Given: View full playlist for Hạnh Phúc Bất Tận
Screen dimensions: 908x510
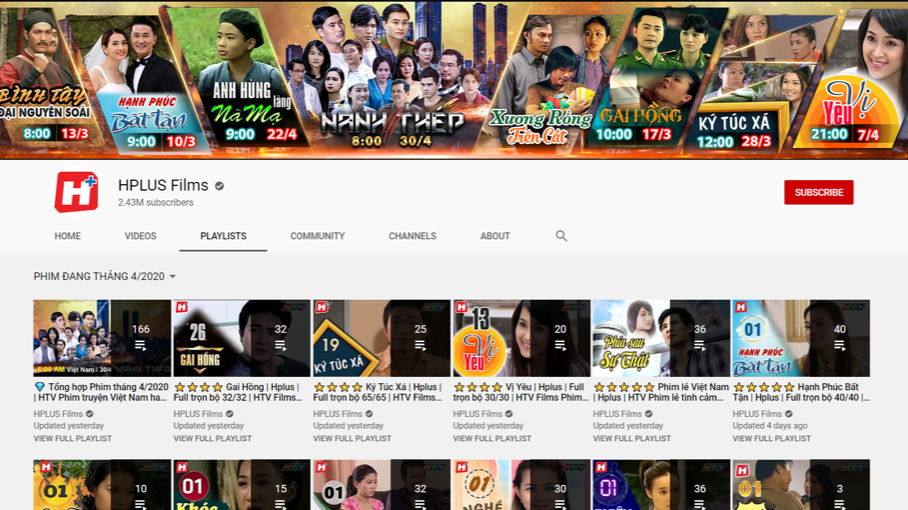Looking at the screenshot, I should 771,439.
